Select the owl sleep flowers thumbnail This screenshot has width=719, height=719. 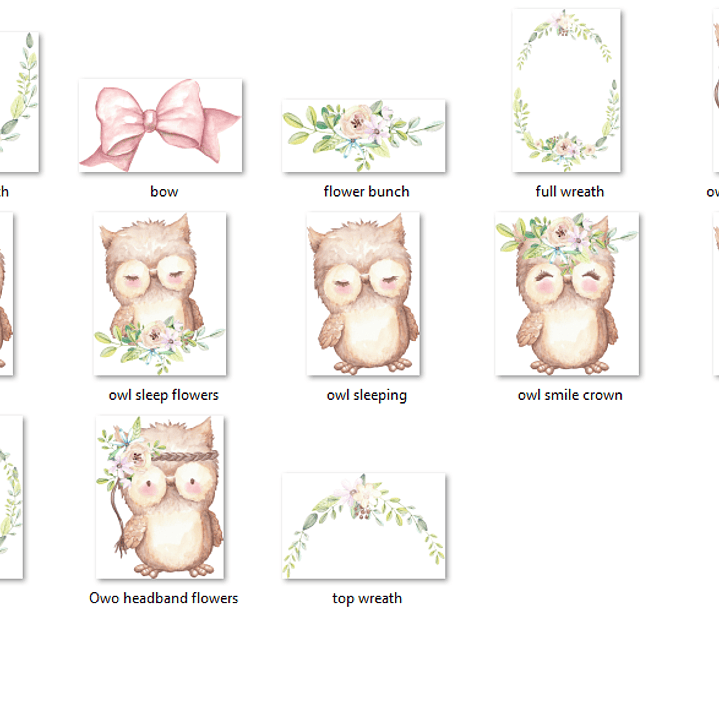click(160, 294)
